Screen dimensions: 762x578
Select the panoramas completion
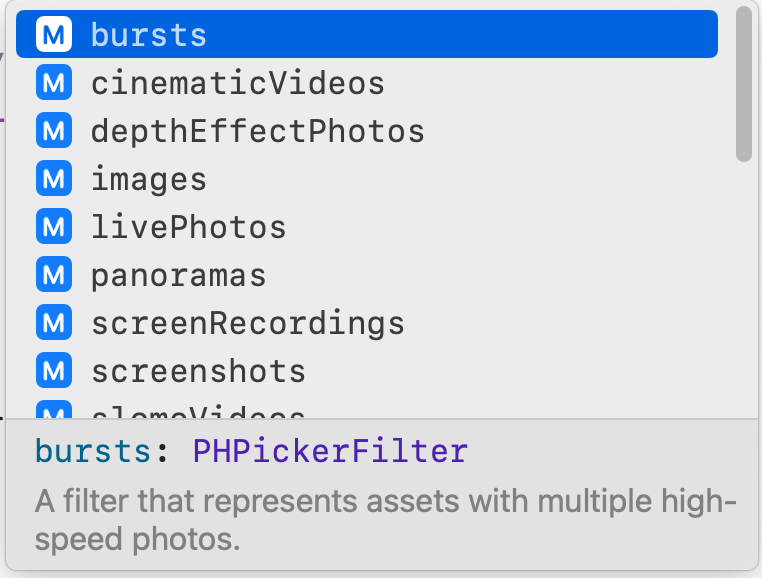pyautogui.click(x=179, y=275)
